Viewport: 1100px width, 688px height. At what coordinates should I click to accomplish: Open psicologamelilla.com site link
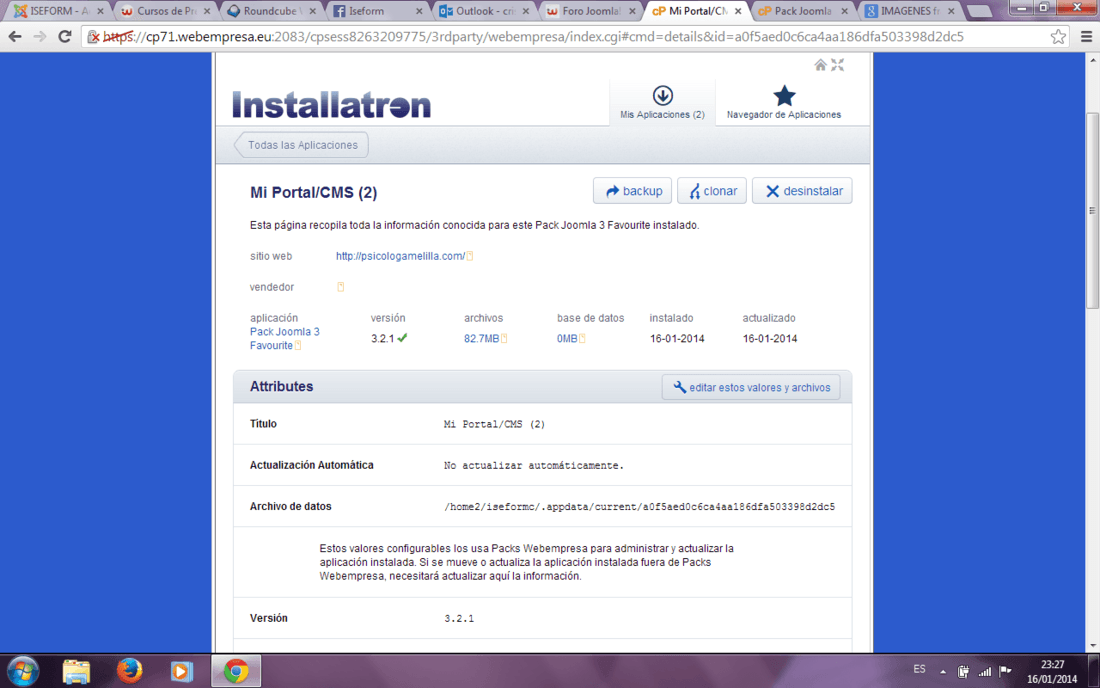click(400, 256)
